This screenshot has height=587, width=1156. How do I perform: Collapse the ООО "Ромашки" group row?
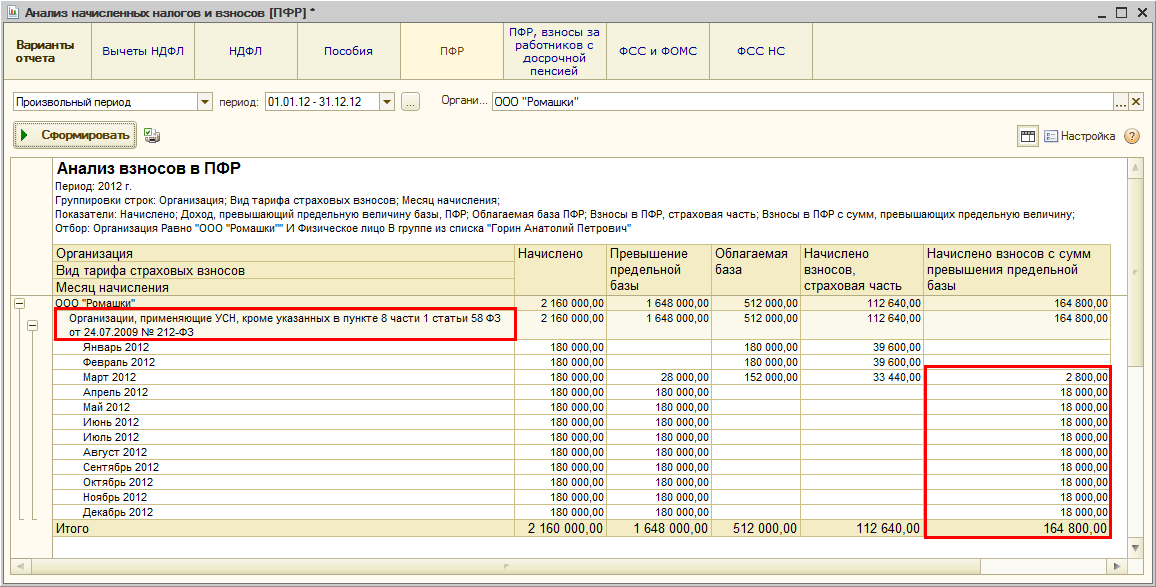[x=19, y=303]
